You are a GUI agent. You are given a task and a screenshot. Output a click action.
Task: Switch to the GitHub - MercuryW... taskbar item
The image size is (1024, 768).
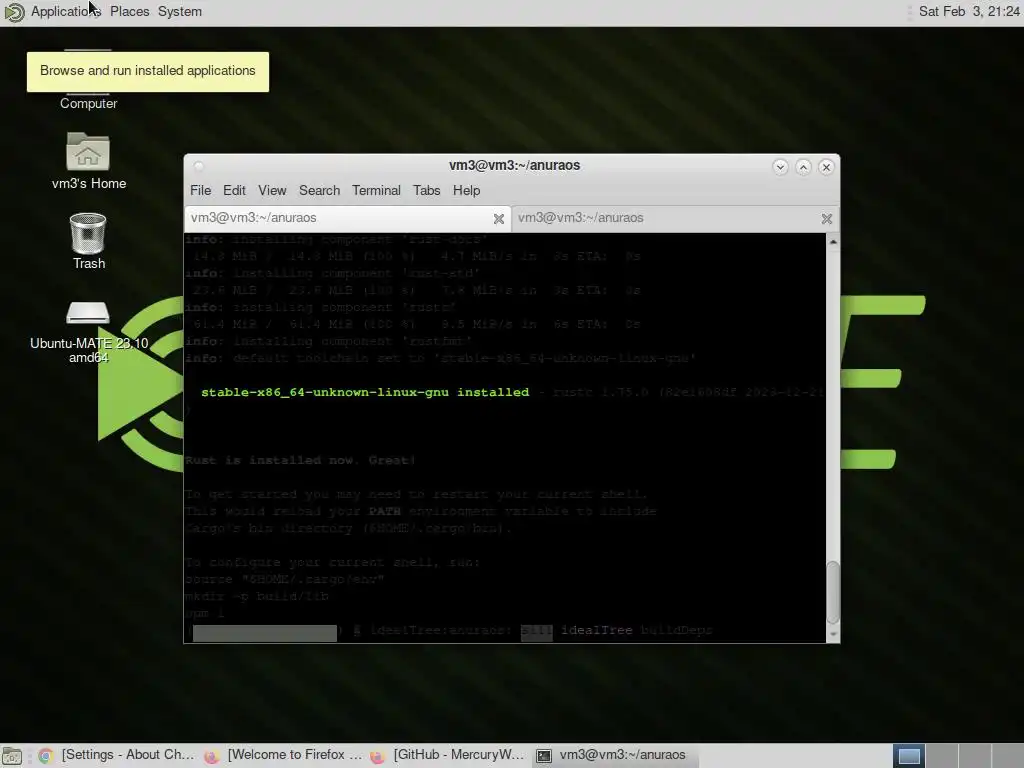449,755
